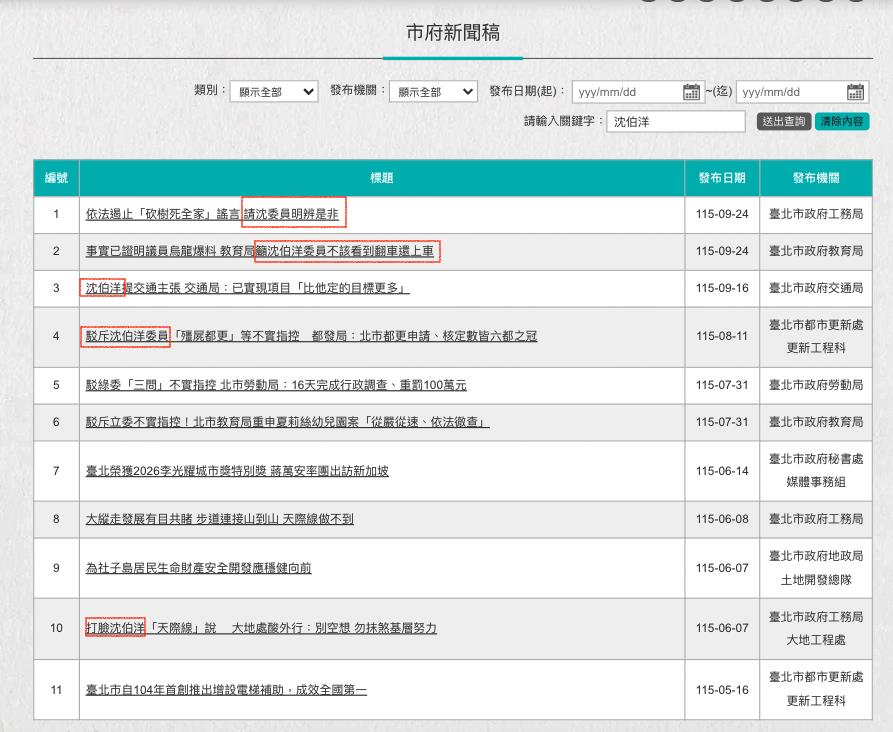Click the 標題 column header

pos(382,178)
